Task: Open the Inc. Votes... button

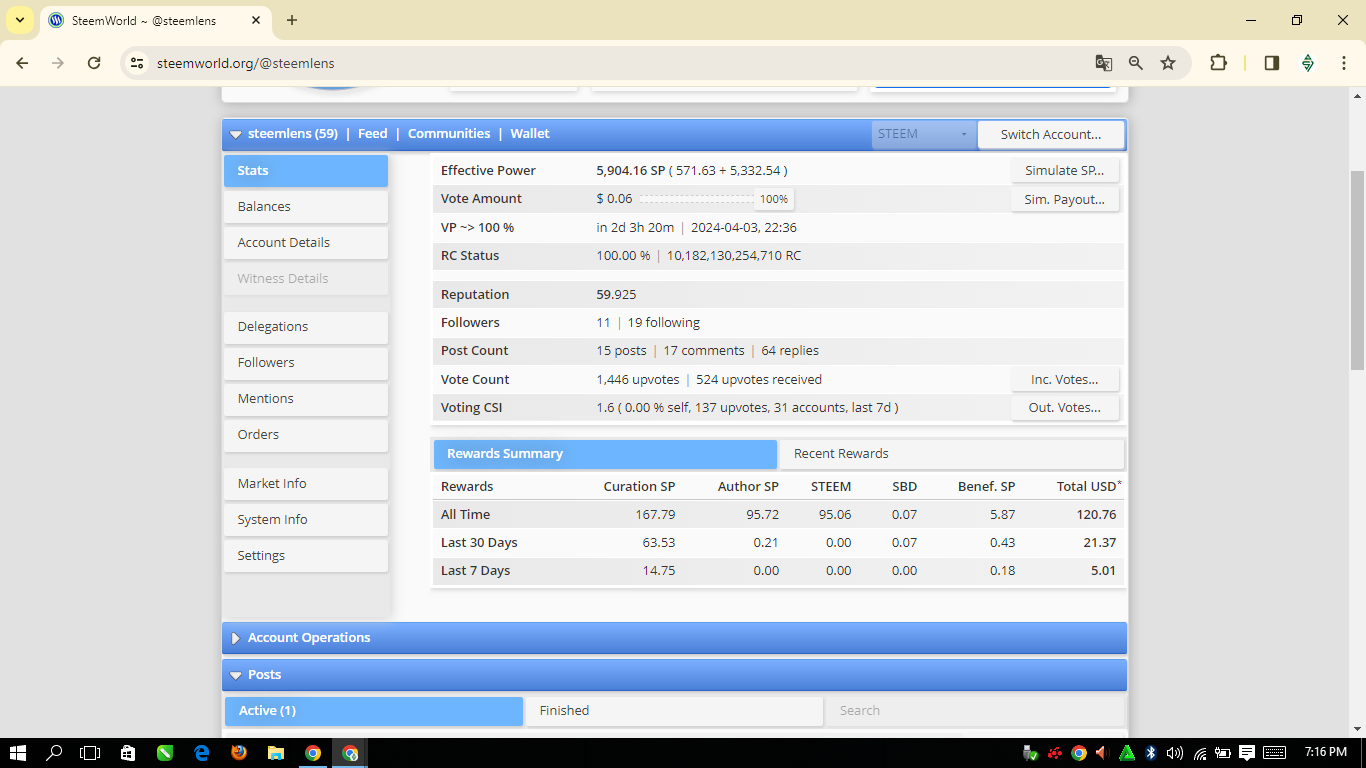Action: [1065, 380]
